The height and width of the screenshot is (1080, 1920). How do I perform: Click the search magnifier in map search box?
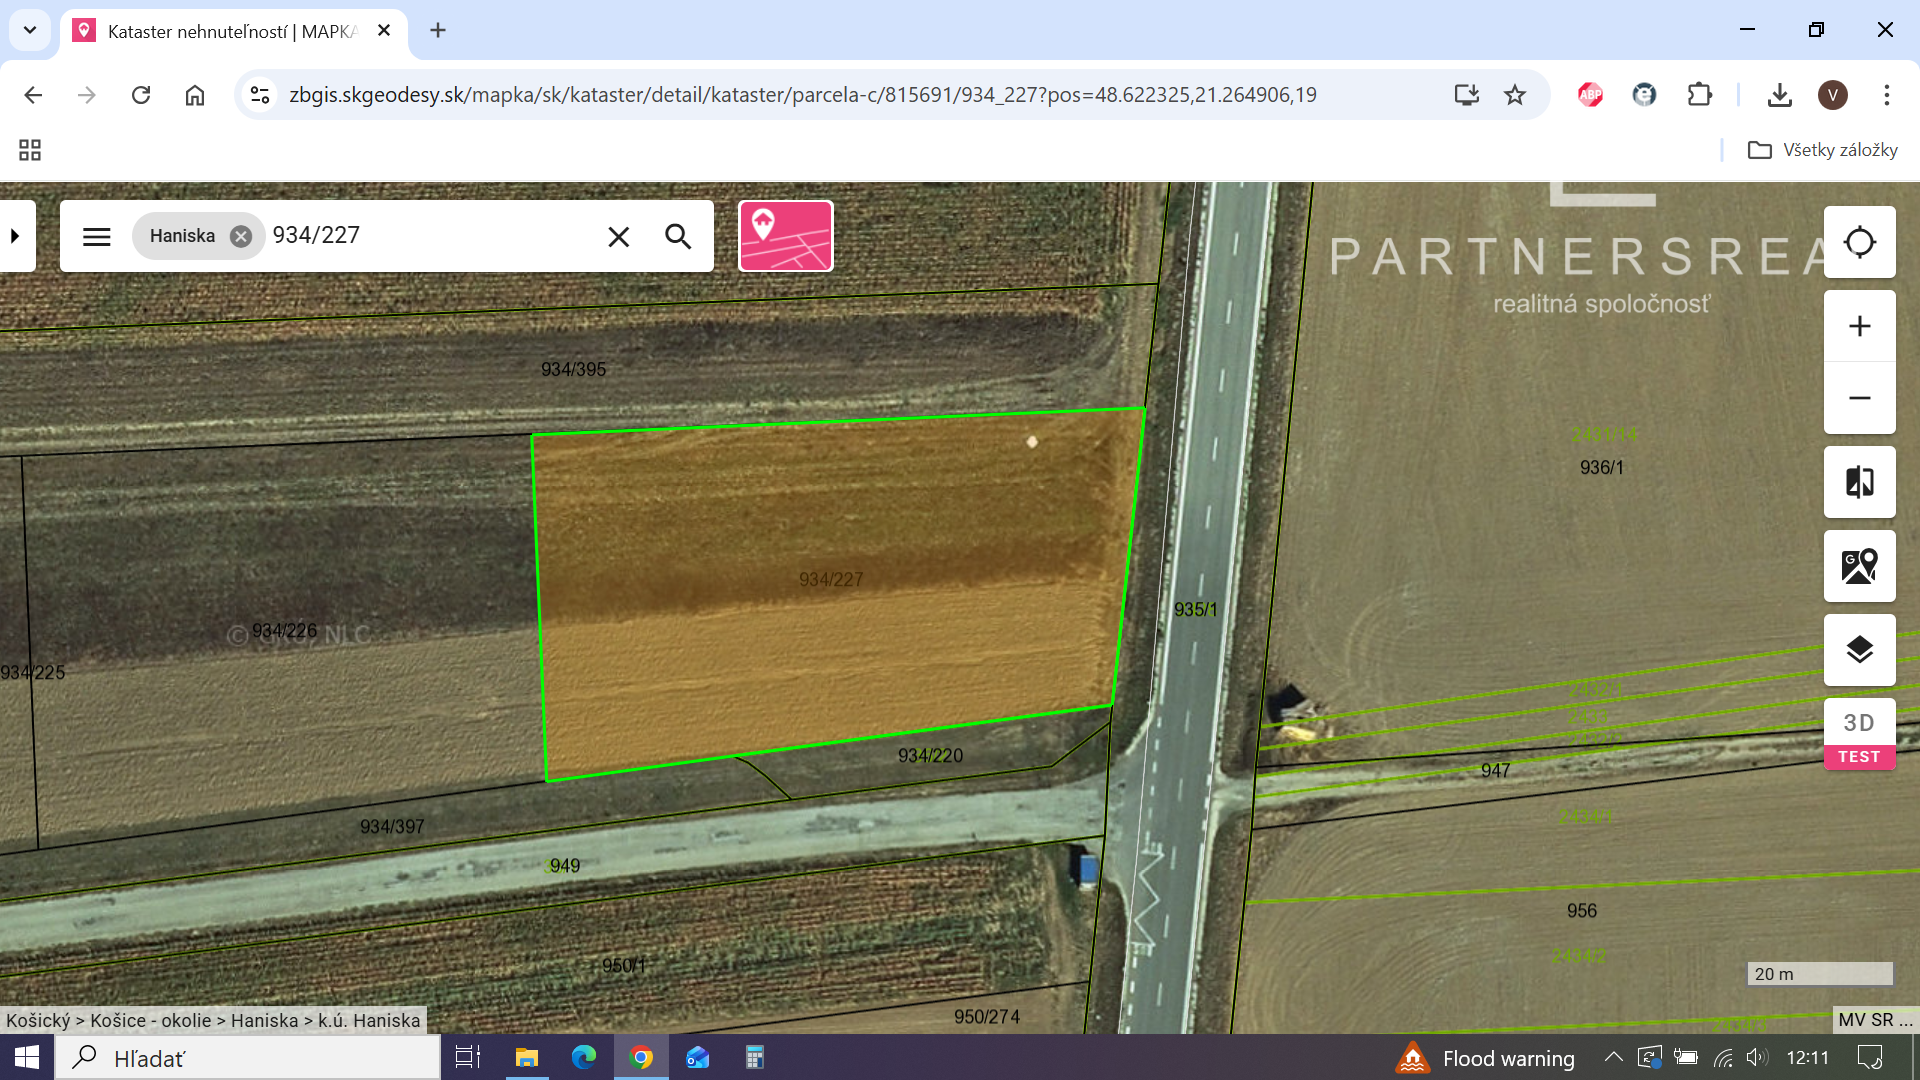tap(678, 236)
